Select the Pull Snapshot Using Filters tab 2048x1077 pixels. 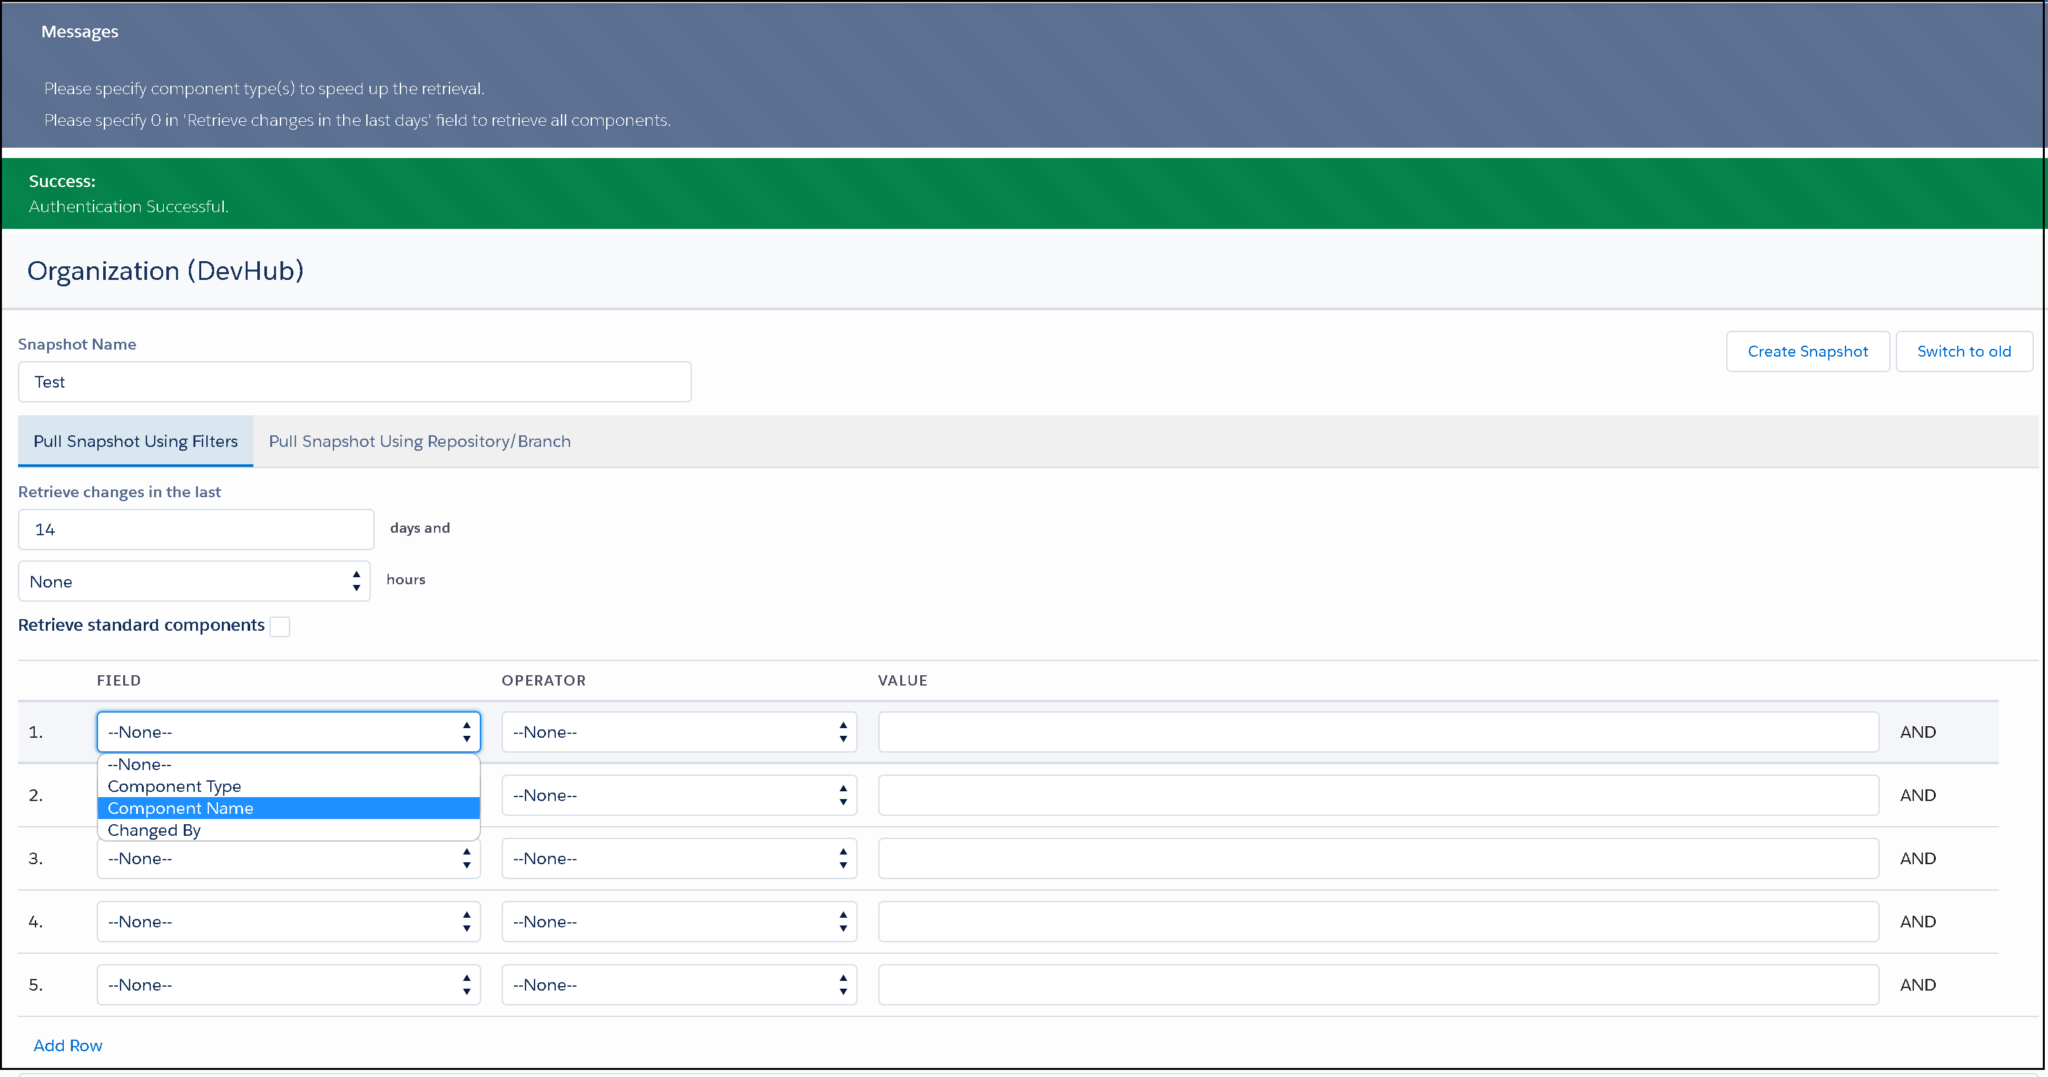pos(134,441)
